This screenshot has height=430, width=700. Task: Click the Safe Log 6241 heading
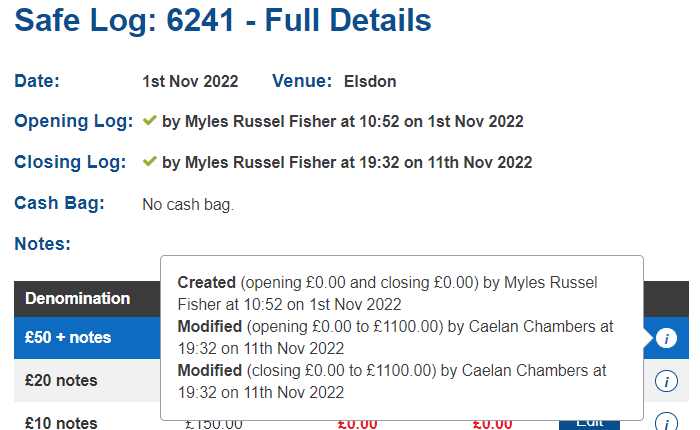click(224, 21)
